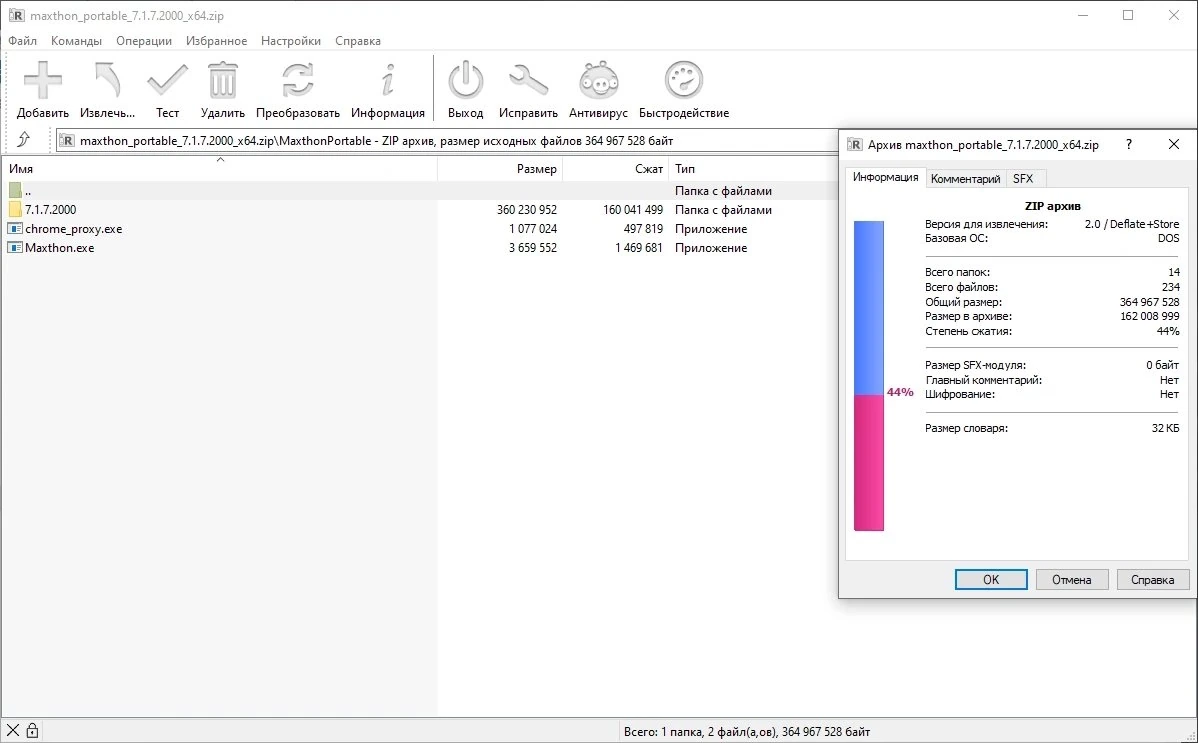This screenshot has height=743, width=1198.
Task: Click the Исправить wrench icon
Action: click(x=528, y=80)
